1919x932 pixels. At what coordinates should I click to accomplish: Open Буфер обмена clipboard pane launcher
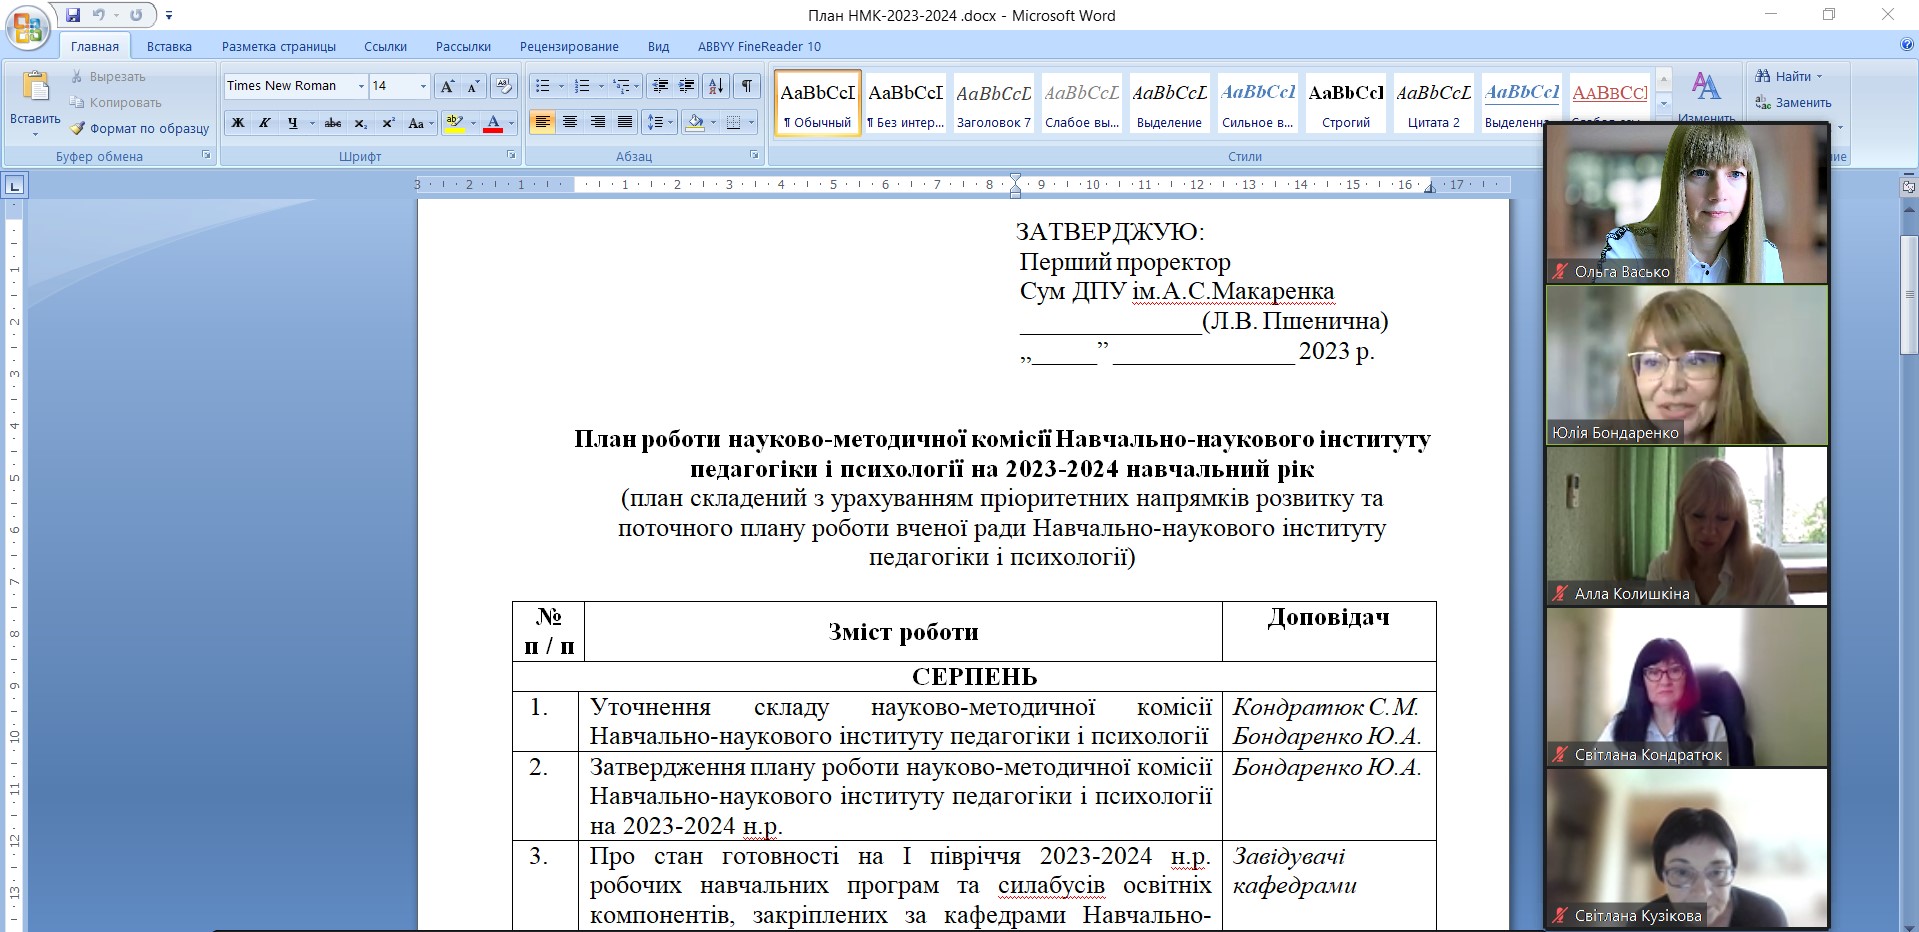click(206, 155)
